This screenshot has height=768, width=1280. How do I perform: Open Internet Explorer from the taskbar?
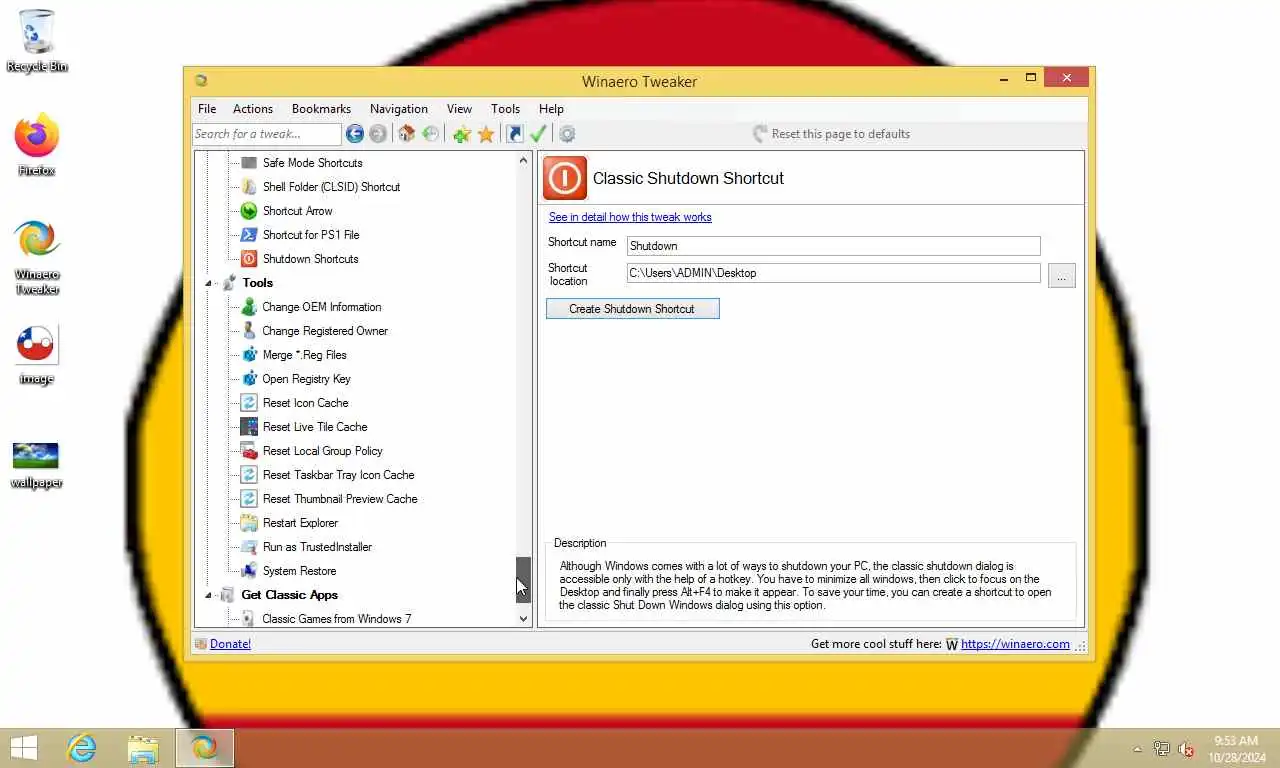(x=81, y=748)
